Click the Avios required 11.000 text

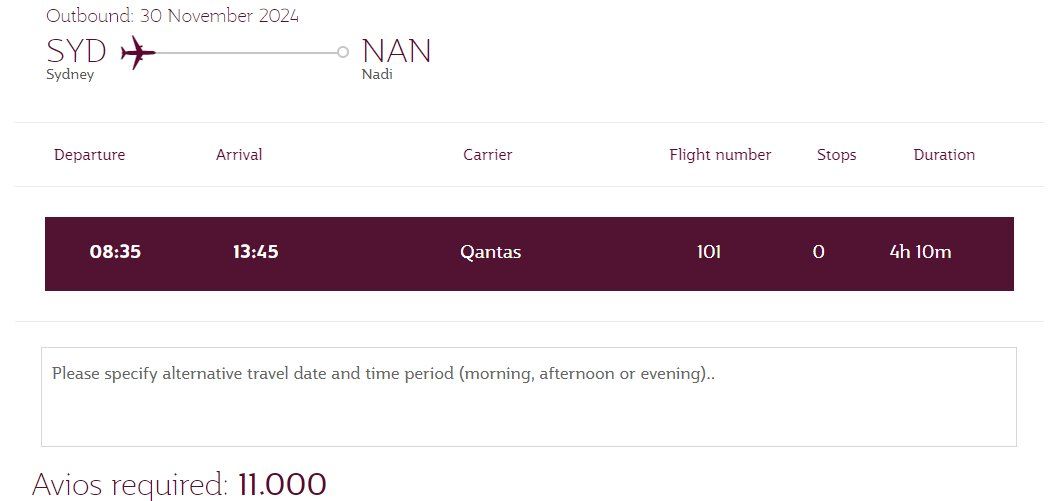coord(179,484)
